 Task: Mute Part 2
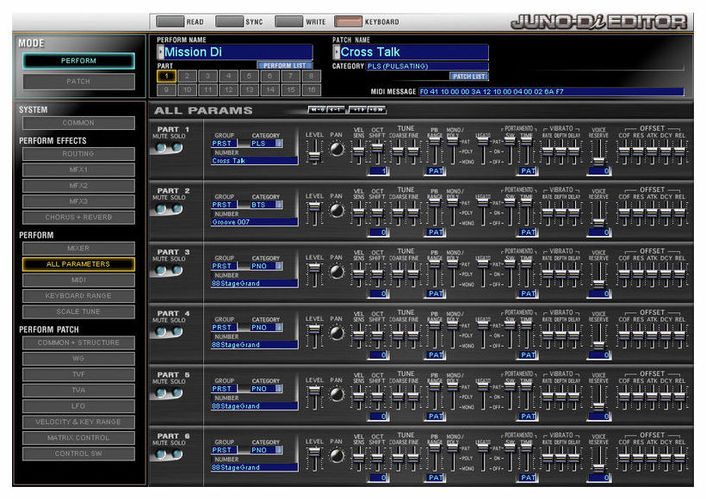[x=161, y=209]
